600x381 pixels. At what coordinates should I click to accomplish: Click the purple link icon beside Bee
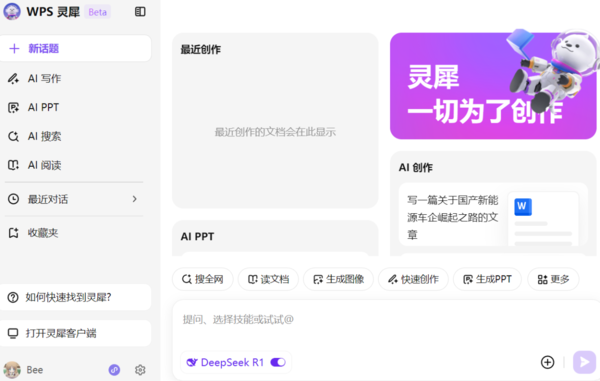point(114,370)
